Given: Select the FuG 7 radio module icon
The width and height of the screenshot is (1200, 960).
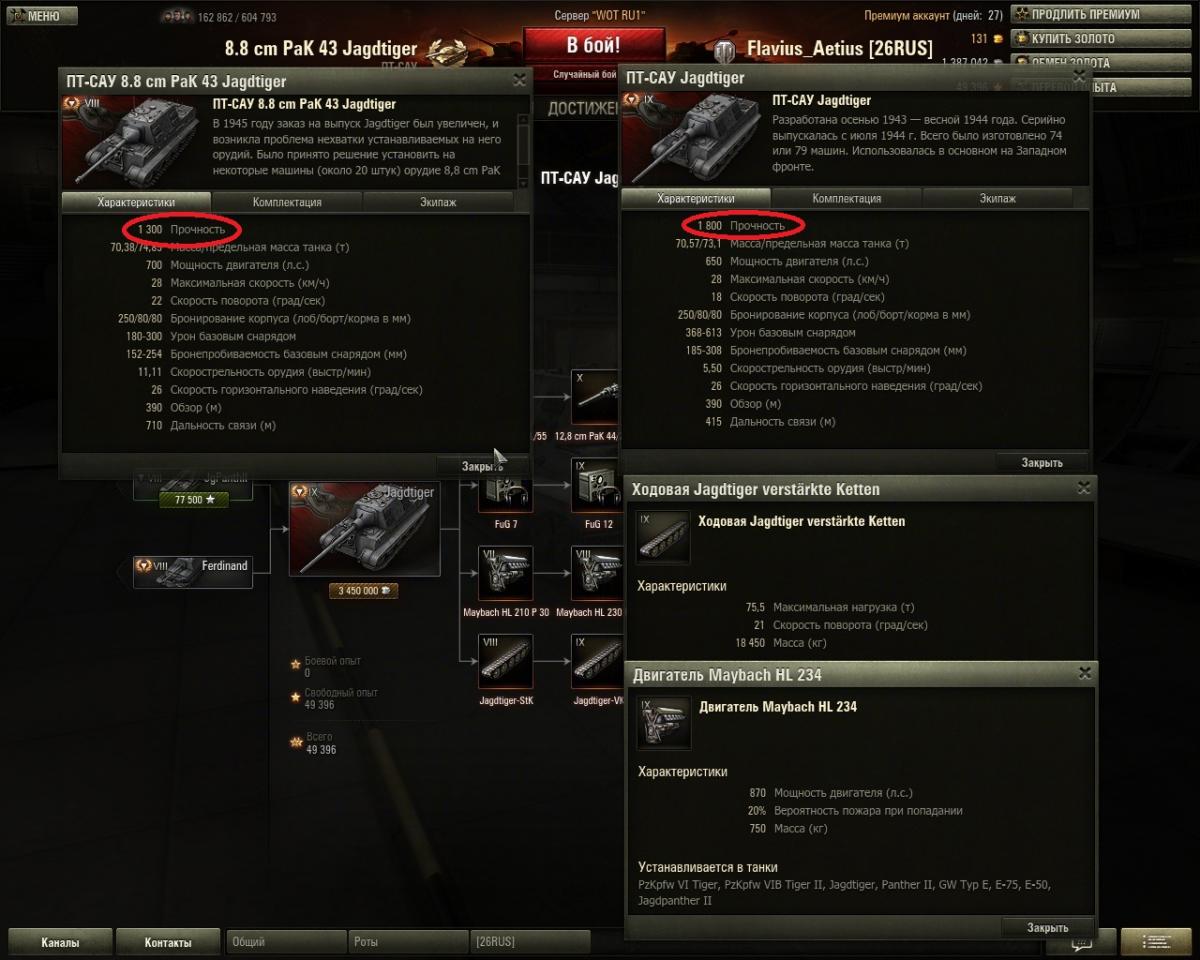Looking at the screenshot, I should (x=506, y=492).
